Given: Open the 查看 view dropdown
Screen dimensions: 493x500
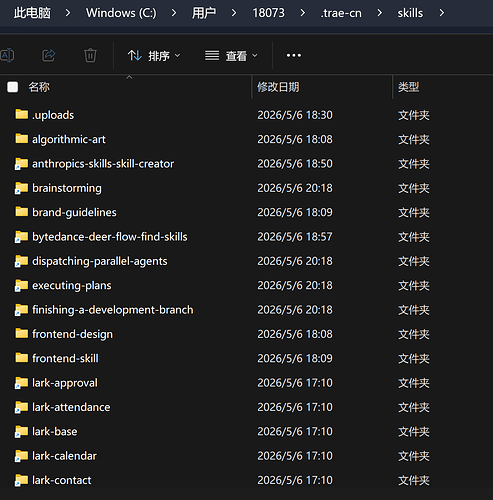Looking at the screenshot, I should tap(231, 56).
